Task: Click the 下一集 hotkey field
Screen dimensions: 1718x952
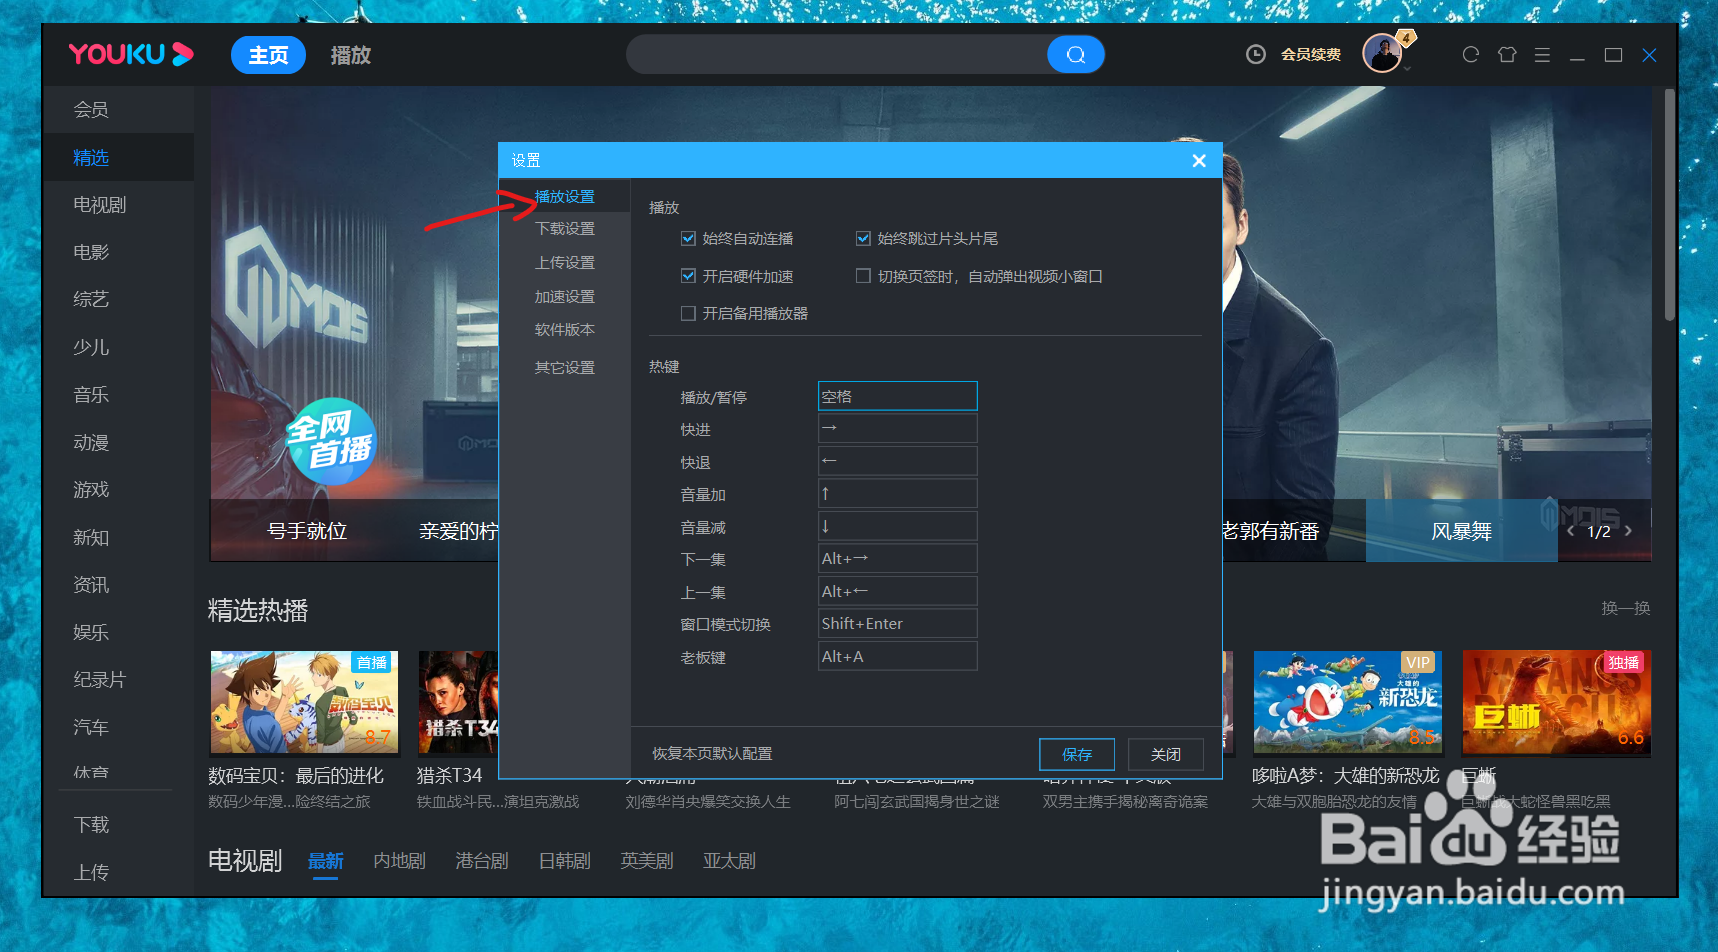Action: point(898,558)
